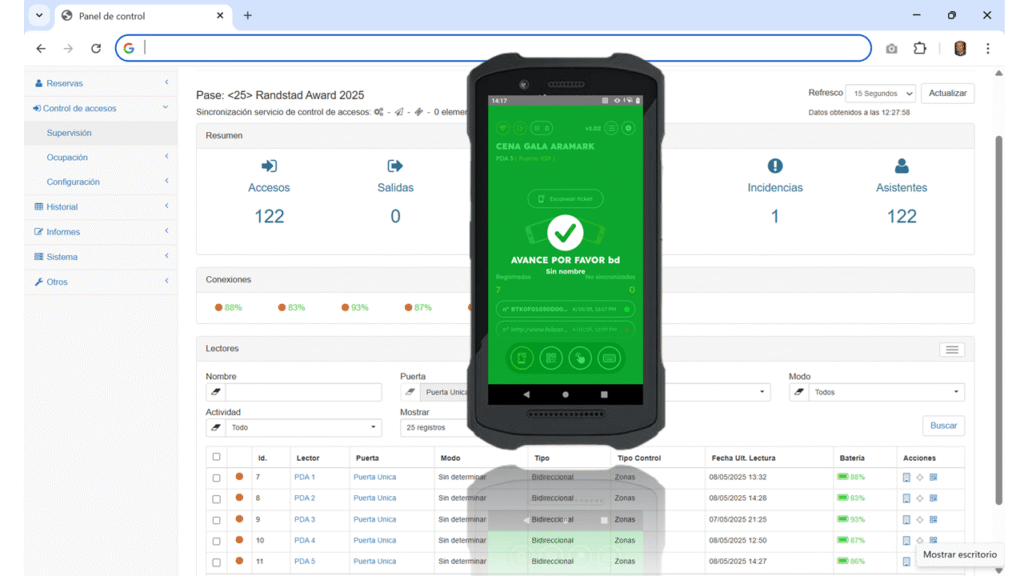The width and height of the screenshot is (1024, 576).
Task: Open the Lectores panel hamburger menu
Action: pos(952,350)
